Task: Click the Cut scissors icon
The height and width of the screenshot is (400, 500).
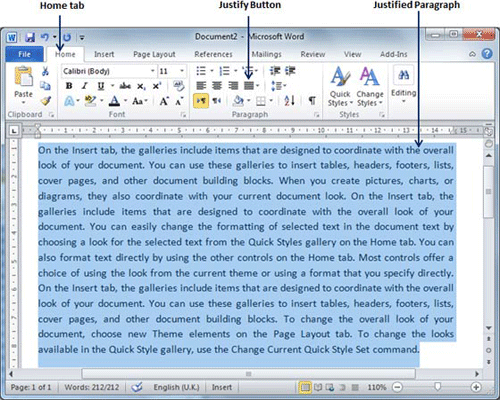Action: (x=45, y=71)
